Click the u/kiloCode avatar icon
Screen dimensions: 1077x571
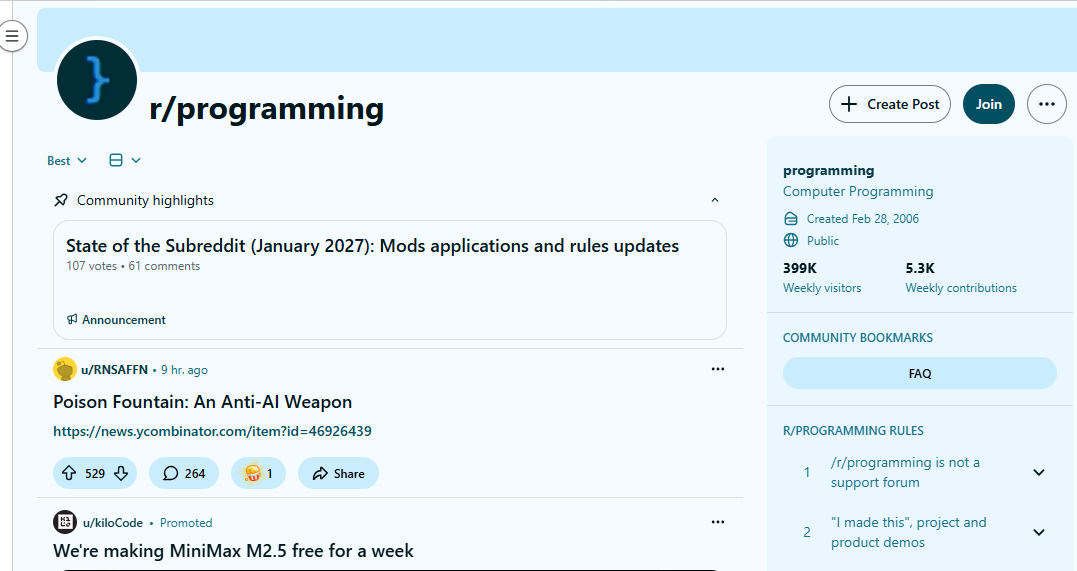[x=65, y=522]
